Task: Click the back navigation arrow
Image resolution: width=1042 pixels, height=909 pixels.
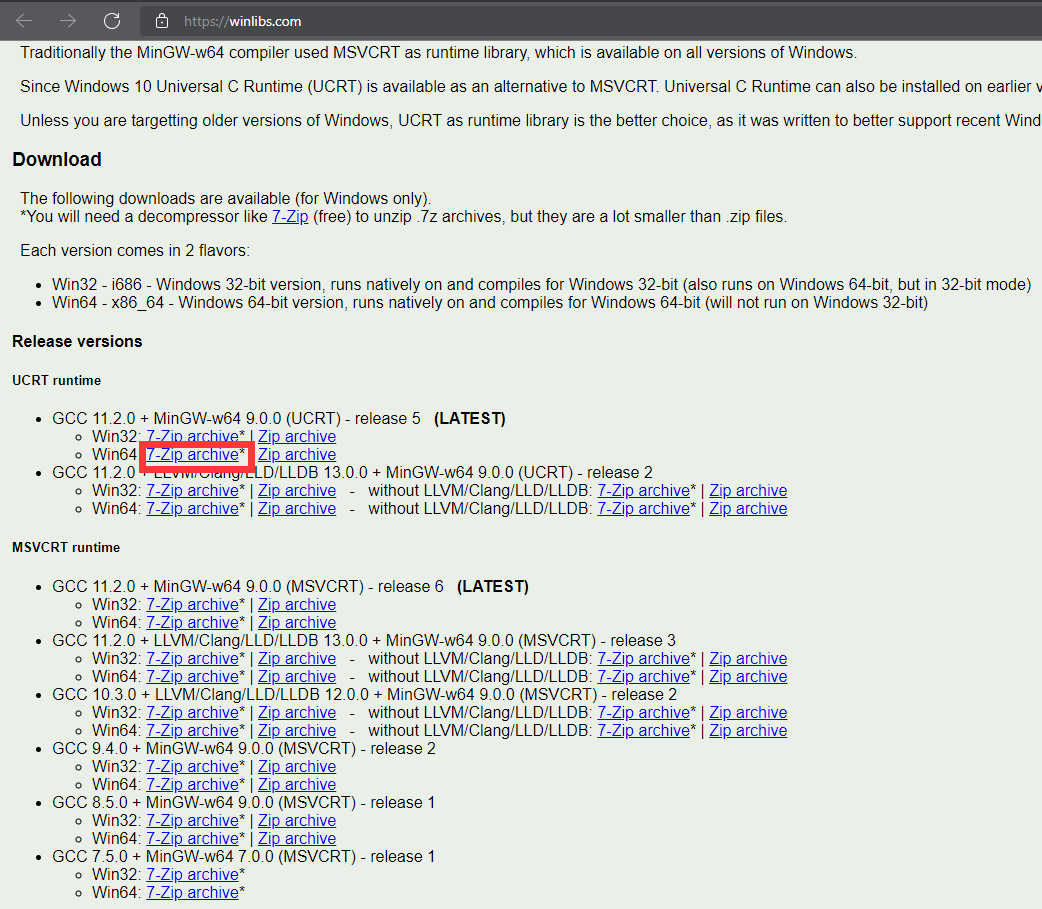Action: pos(23,20)
